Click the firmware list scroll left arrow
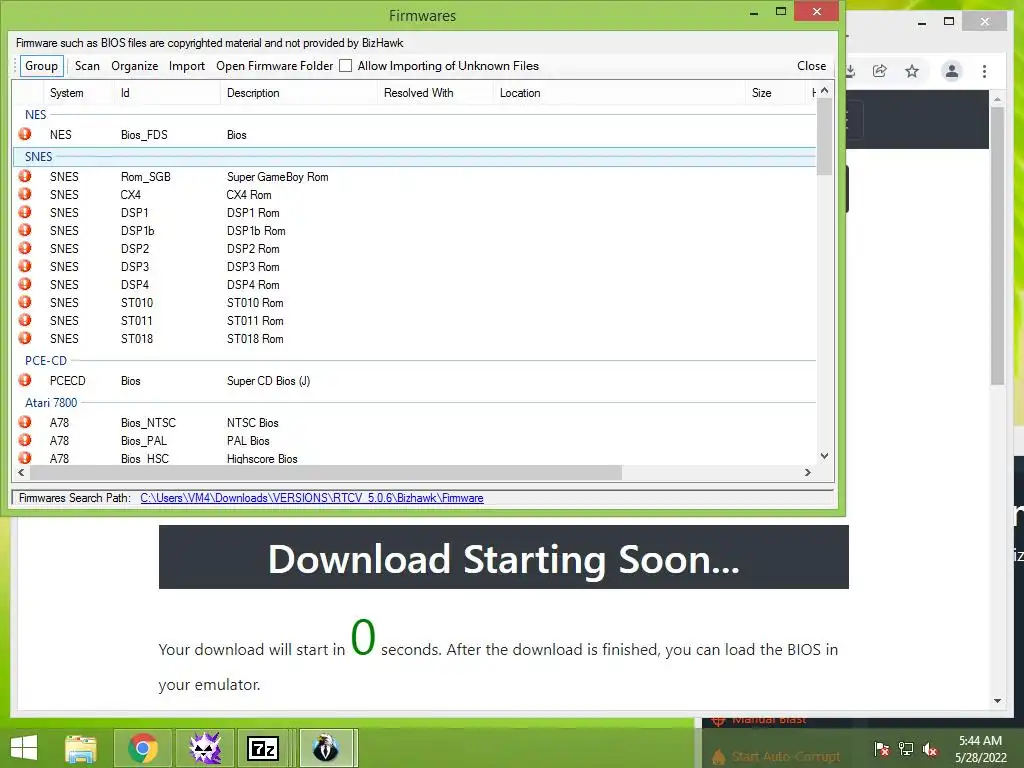Viewport: 1024px width, 768px height. (21, 472)
